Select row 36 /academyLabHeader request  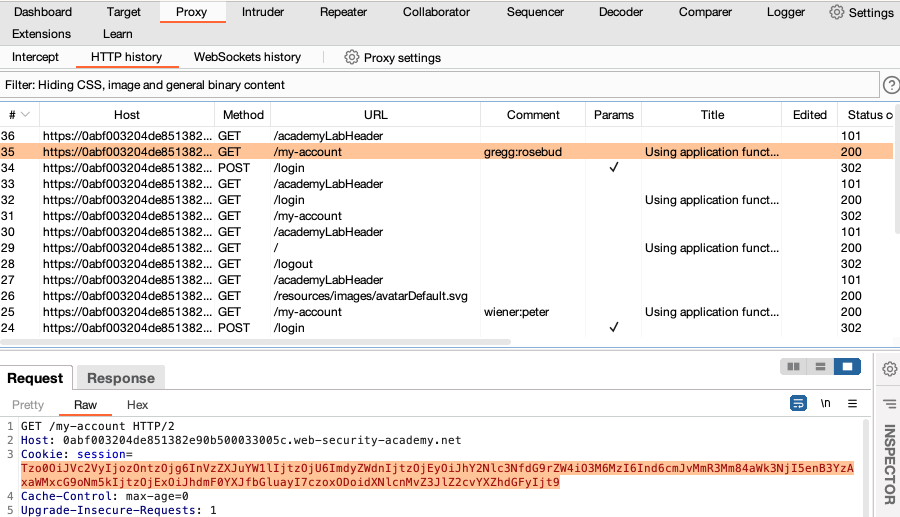(447, 135)
